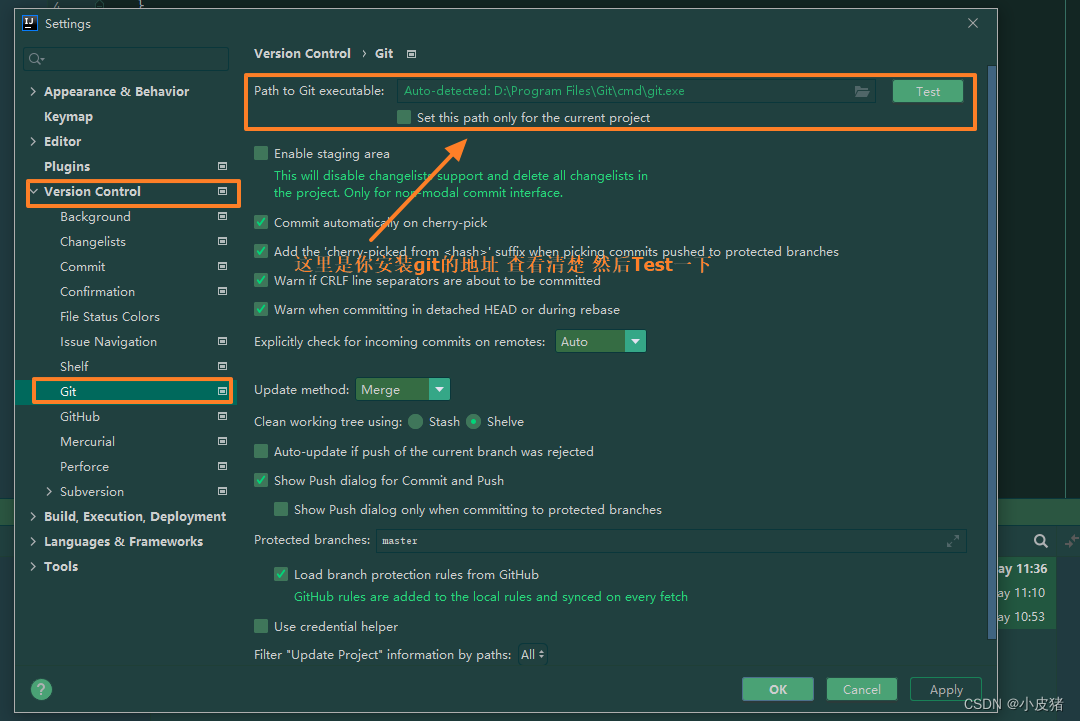The image size is (1080, 721).
Task: Click the expand icon in Protected branches field
Action: pos(953,541)
